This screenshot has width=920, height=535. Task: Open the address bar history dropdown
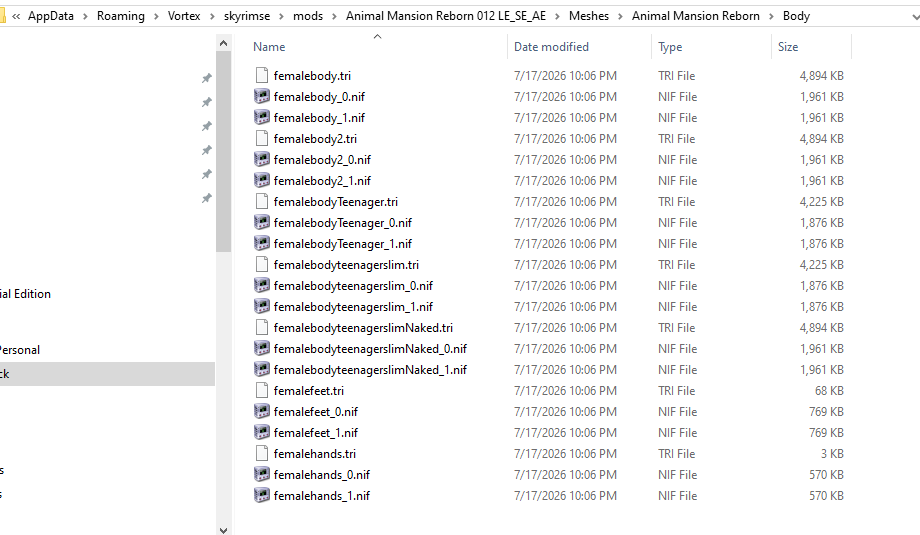915,18
